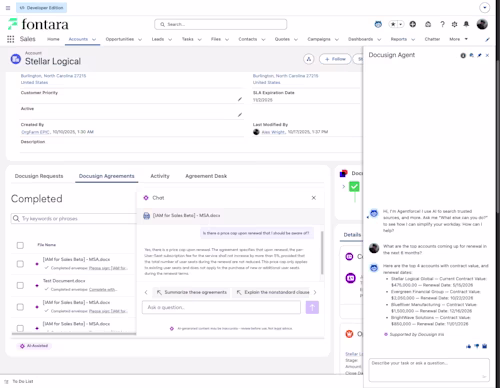Viewport: 500px width, 388px height.
Task: Open the top-right circular dropdown button
Action: tap(484, 7)
